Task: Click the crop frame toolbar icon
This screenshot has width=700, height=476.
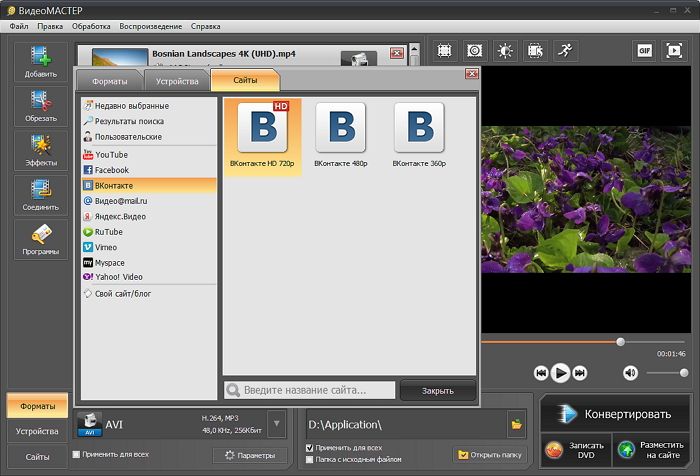Action: (444, 50)
